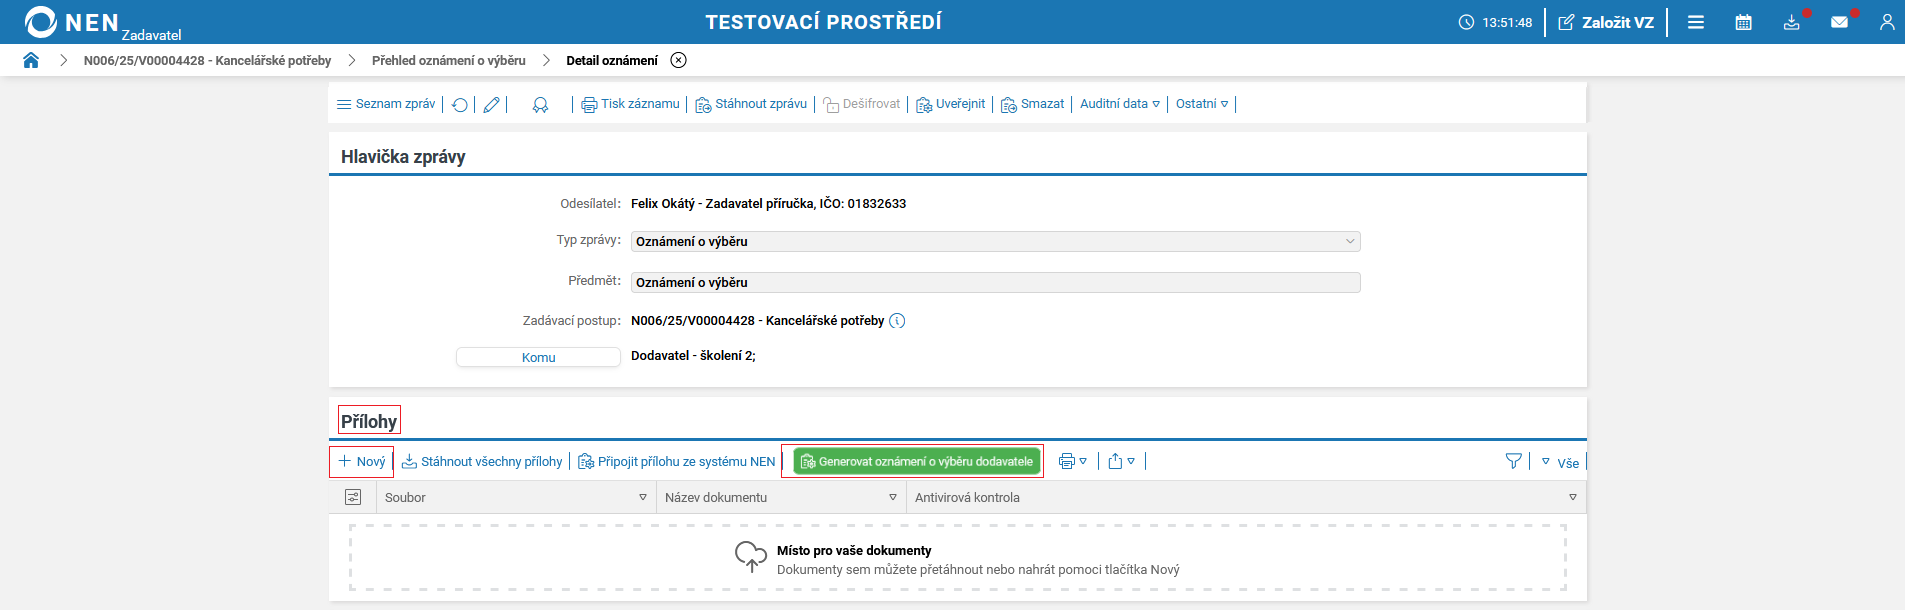Expand the Typ zprávy dropdown
This screenshot has width=1905, height=610.
(1349, 241)
